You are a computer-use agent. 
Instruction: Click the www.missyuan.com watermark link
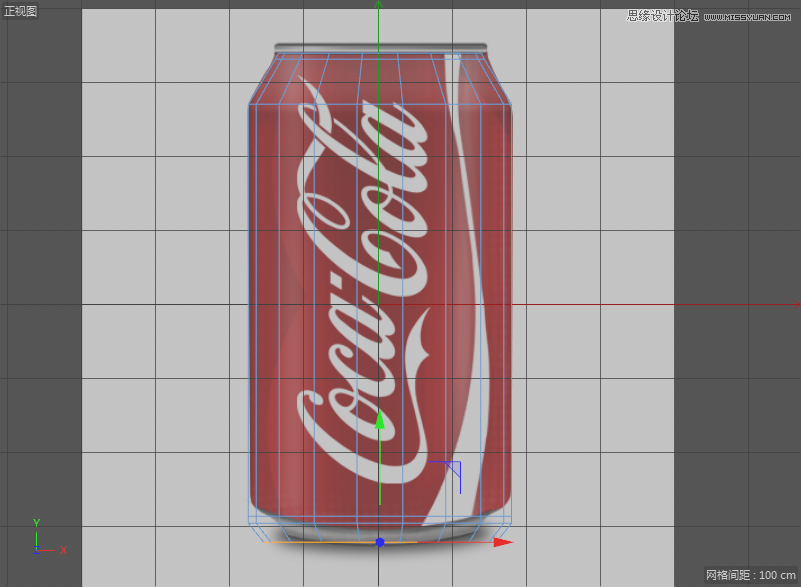click(750, 17)
